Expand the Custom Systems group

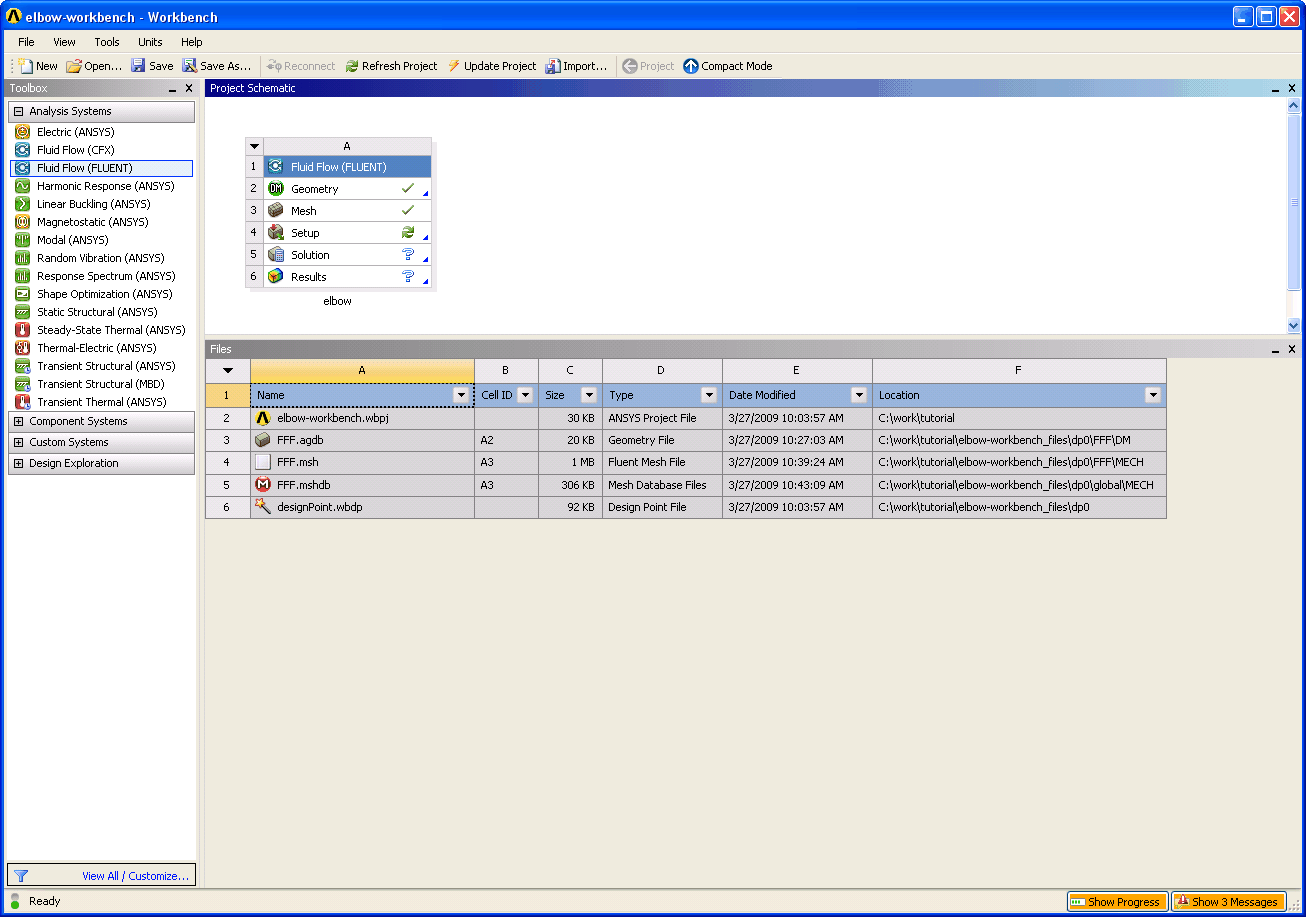click(x=19, y=443)
